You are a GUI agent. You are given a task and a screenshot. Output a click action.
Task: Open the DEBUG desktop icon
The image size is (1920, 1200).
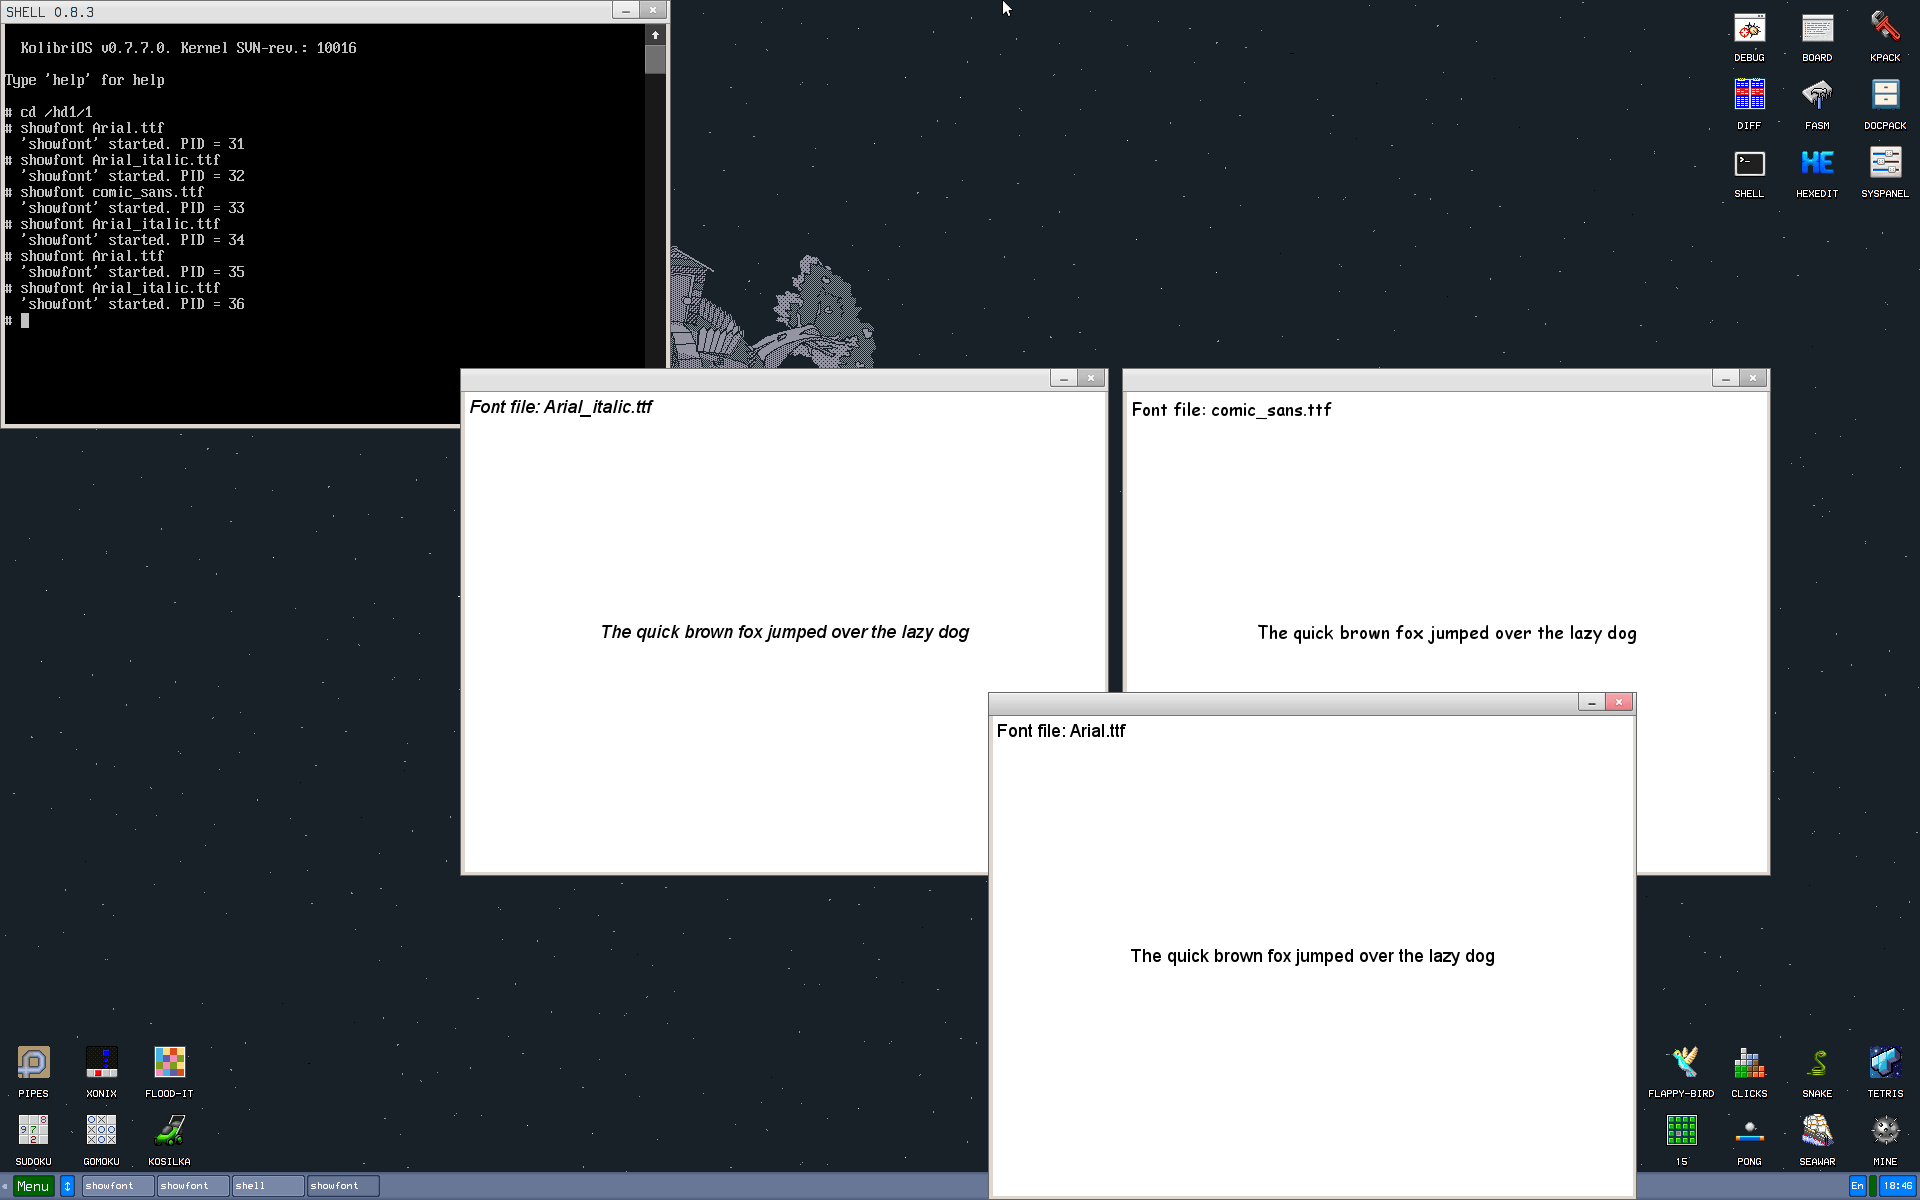1749,30
